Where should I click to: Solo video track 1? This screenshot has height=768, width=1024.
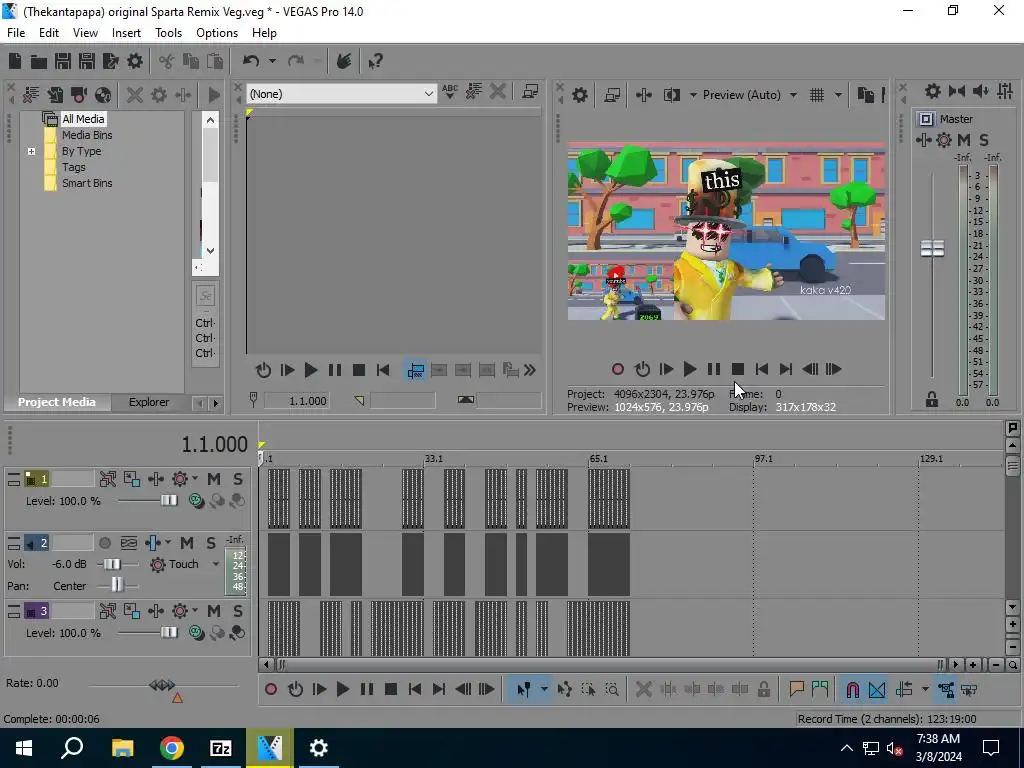238,479
